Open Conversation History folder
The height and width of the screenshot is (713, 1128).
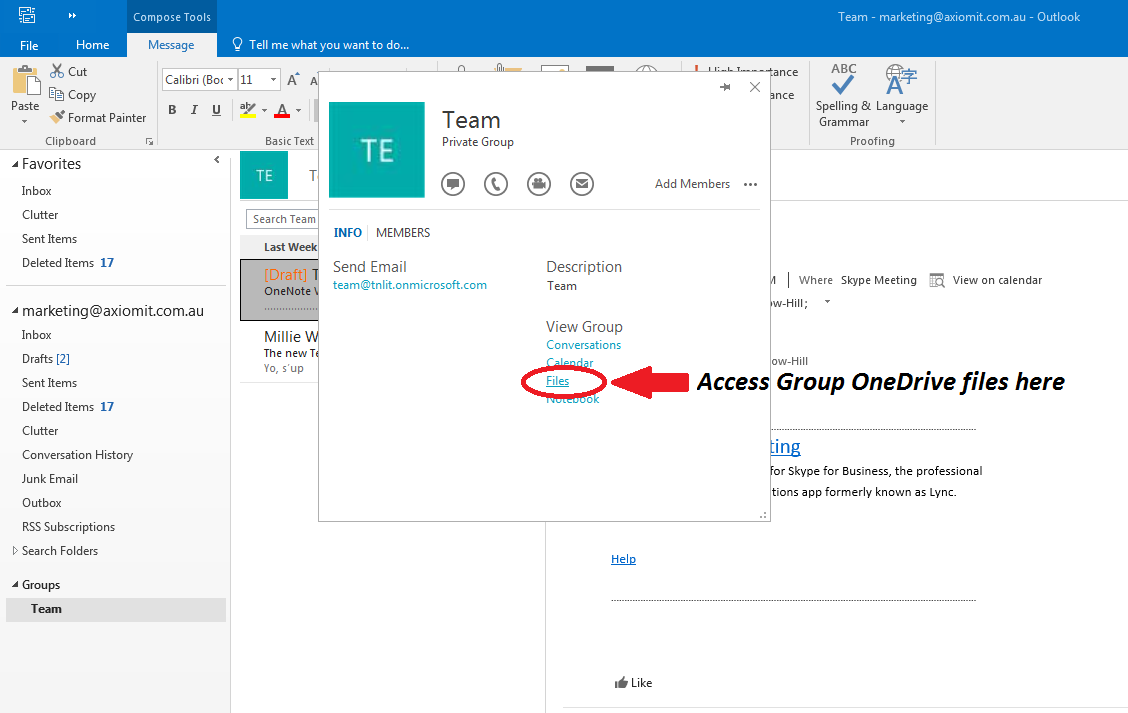pos(78,455)
